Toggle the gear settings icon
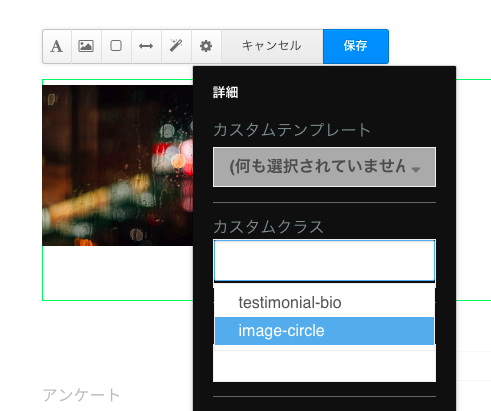The width and height of the screenshot is (491, 411). [x=206, y=46]
